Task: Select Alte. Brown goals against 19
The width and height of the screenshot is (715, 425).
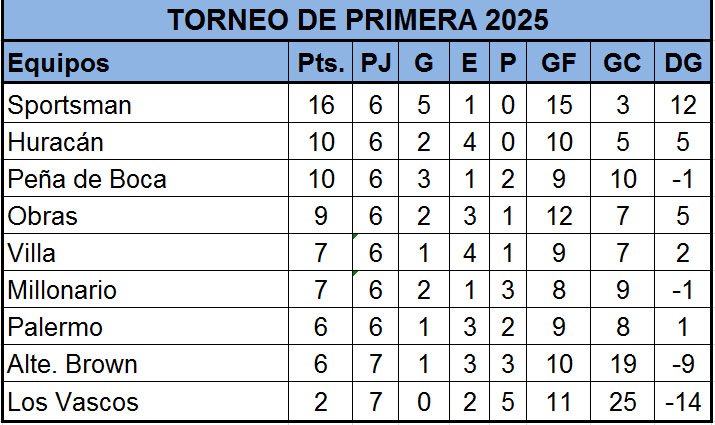Action: pyautogui.click(x=622, y=363)
